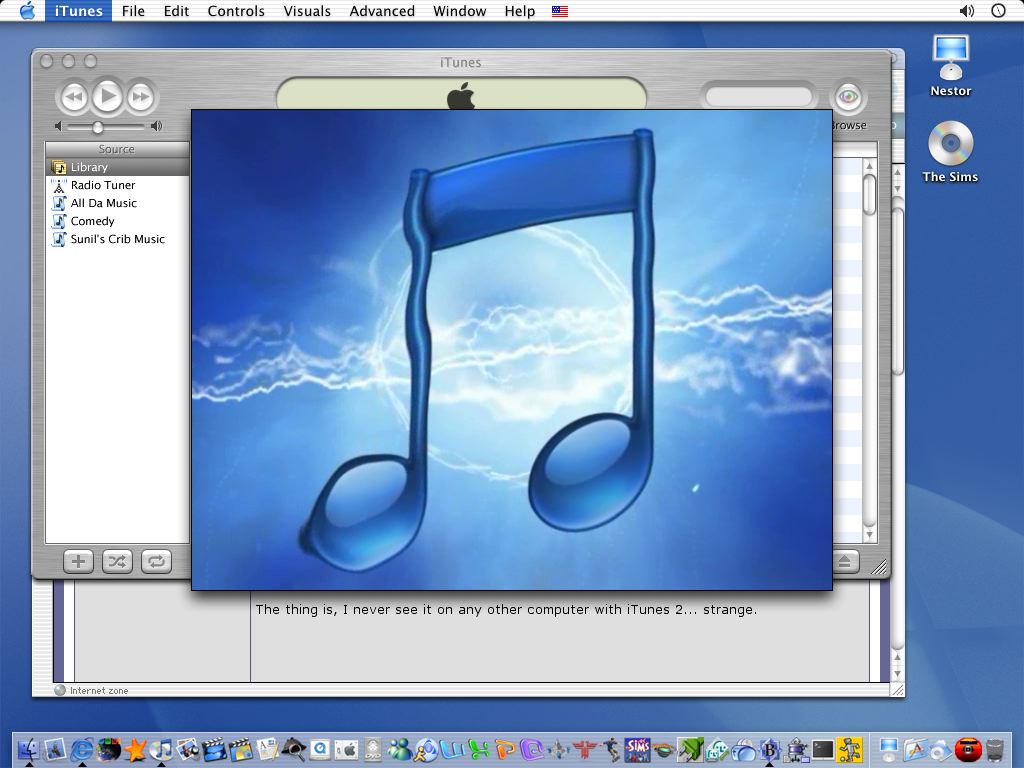Start playback with the Play button
The height and width of the screenshot is (768, 1024).
pos(108,97)
